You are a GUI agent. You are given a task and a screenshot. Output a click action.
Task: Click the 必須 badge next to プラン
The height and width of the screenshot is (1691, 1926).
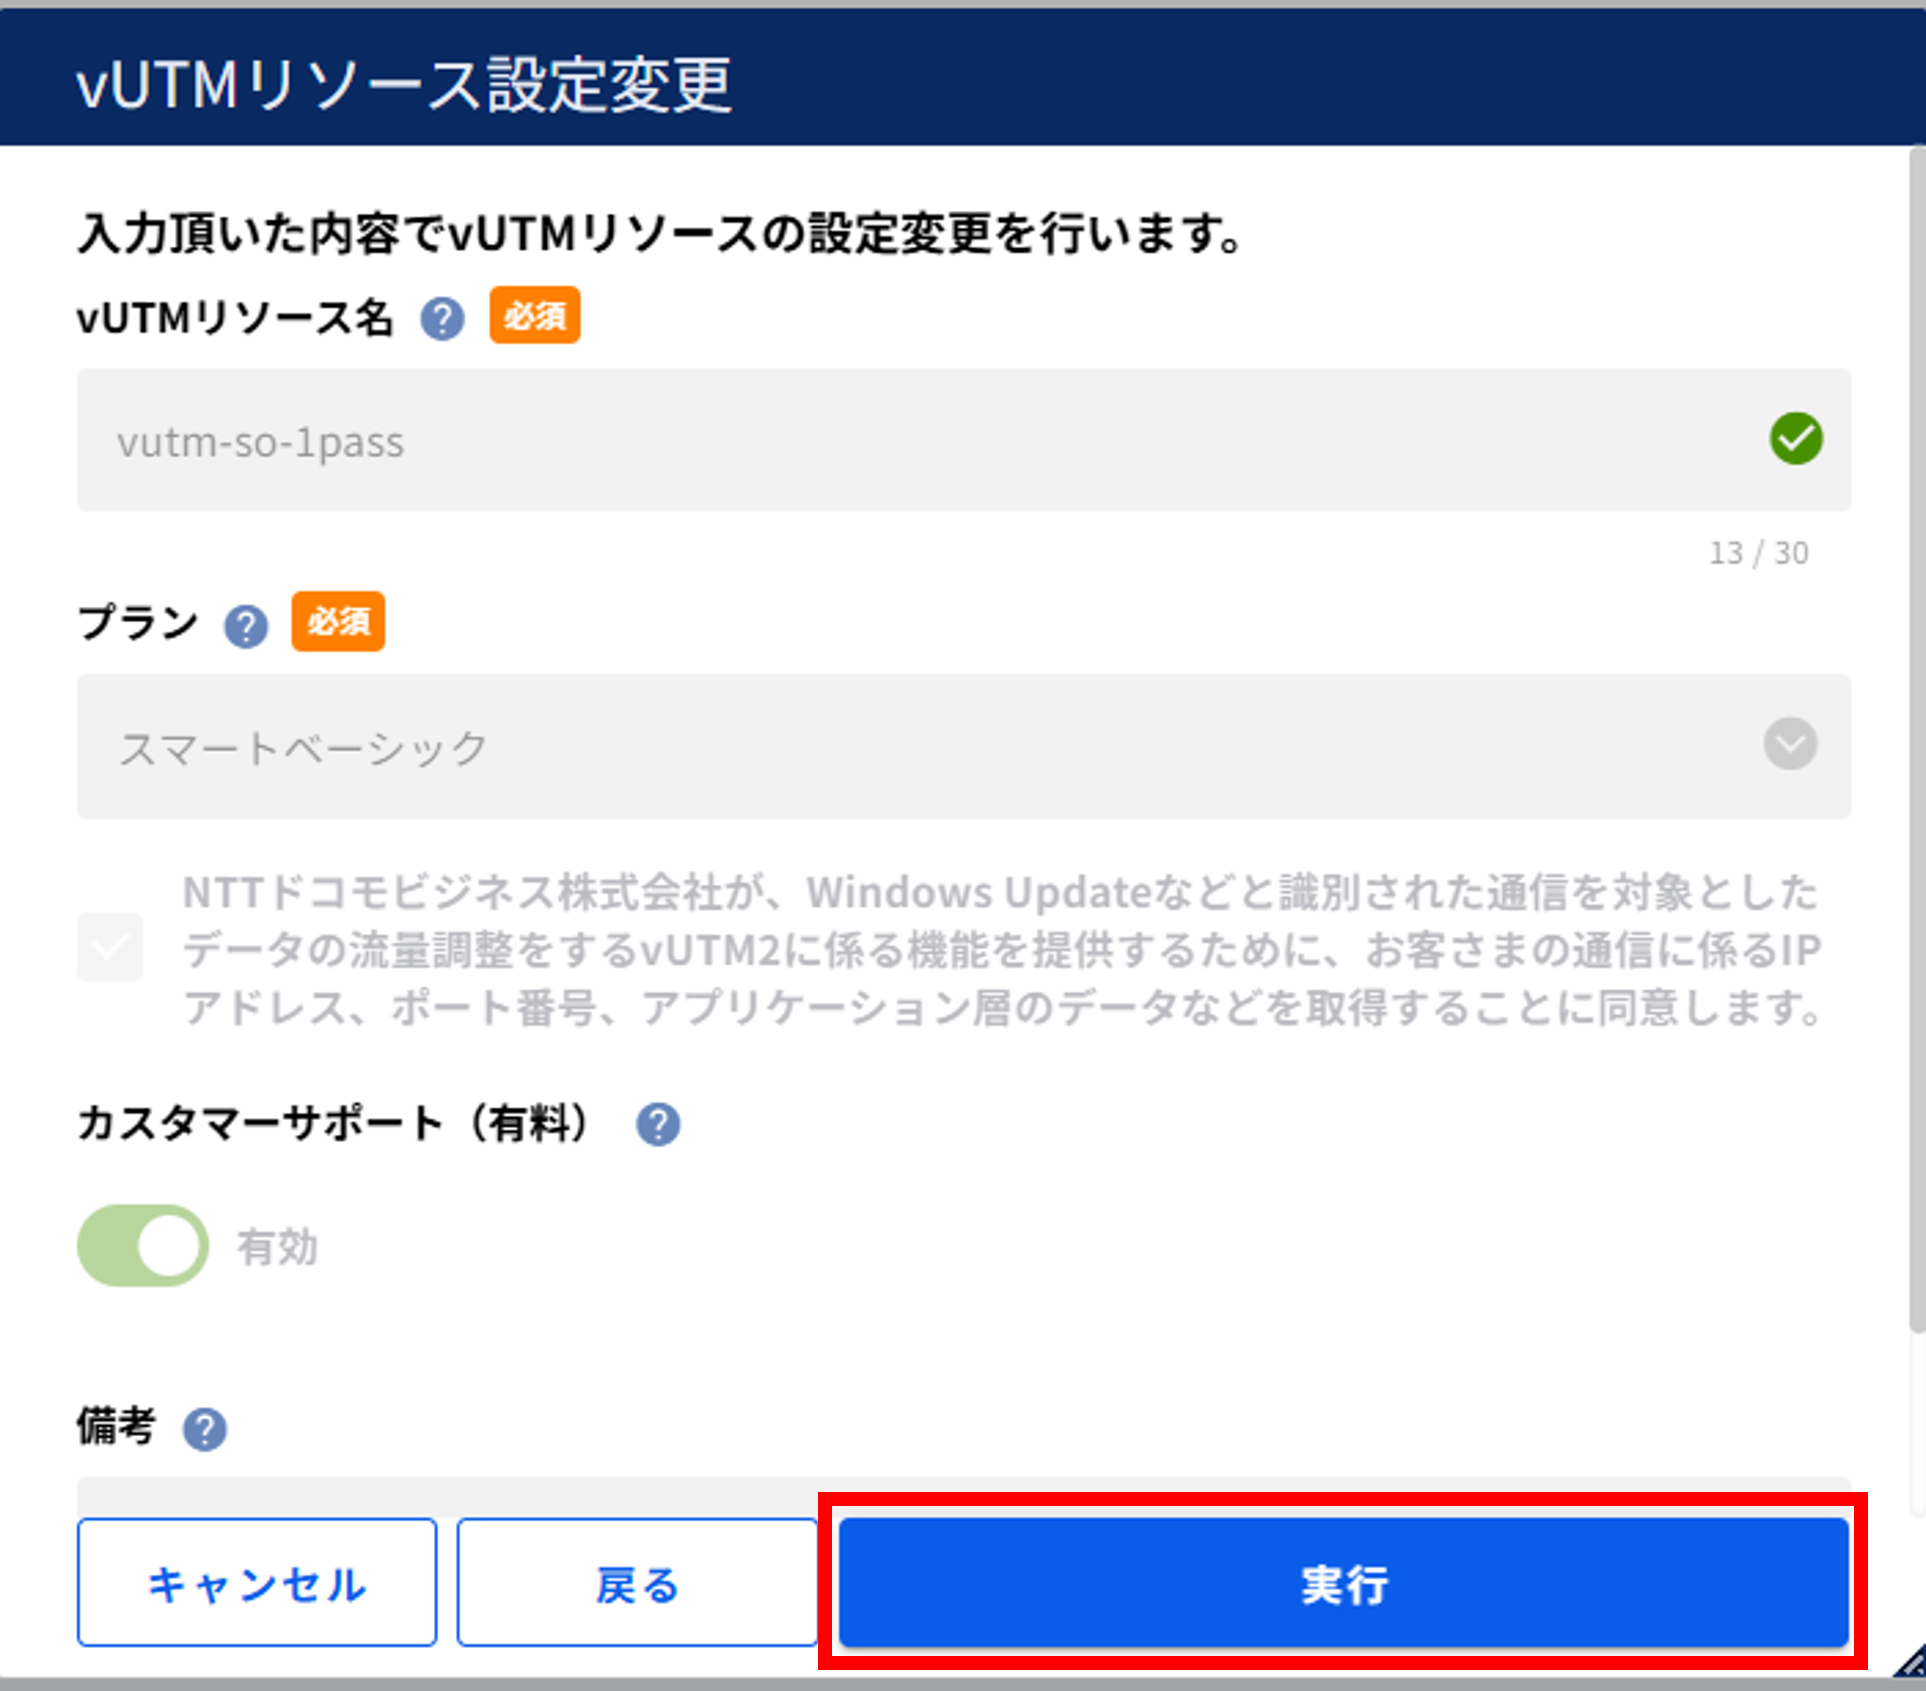[338, 622]
